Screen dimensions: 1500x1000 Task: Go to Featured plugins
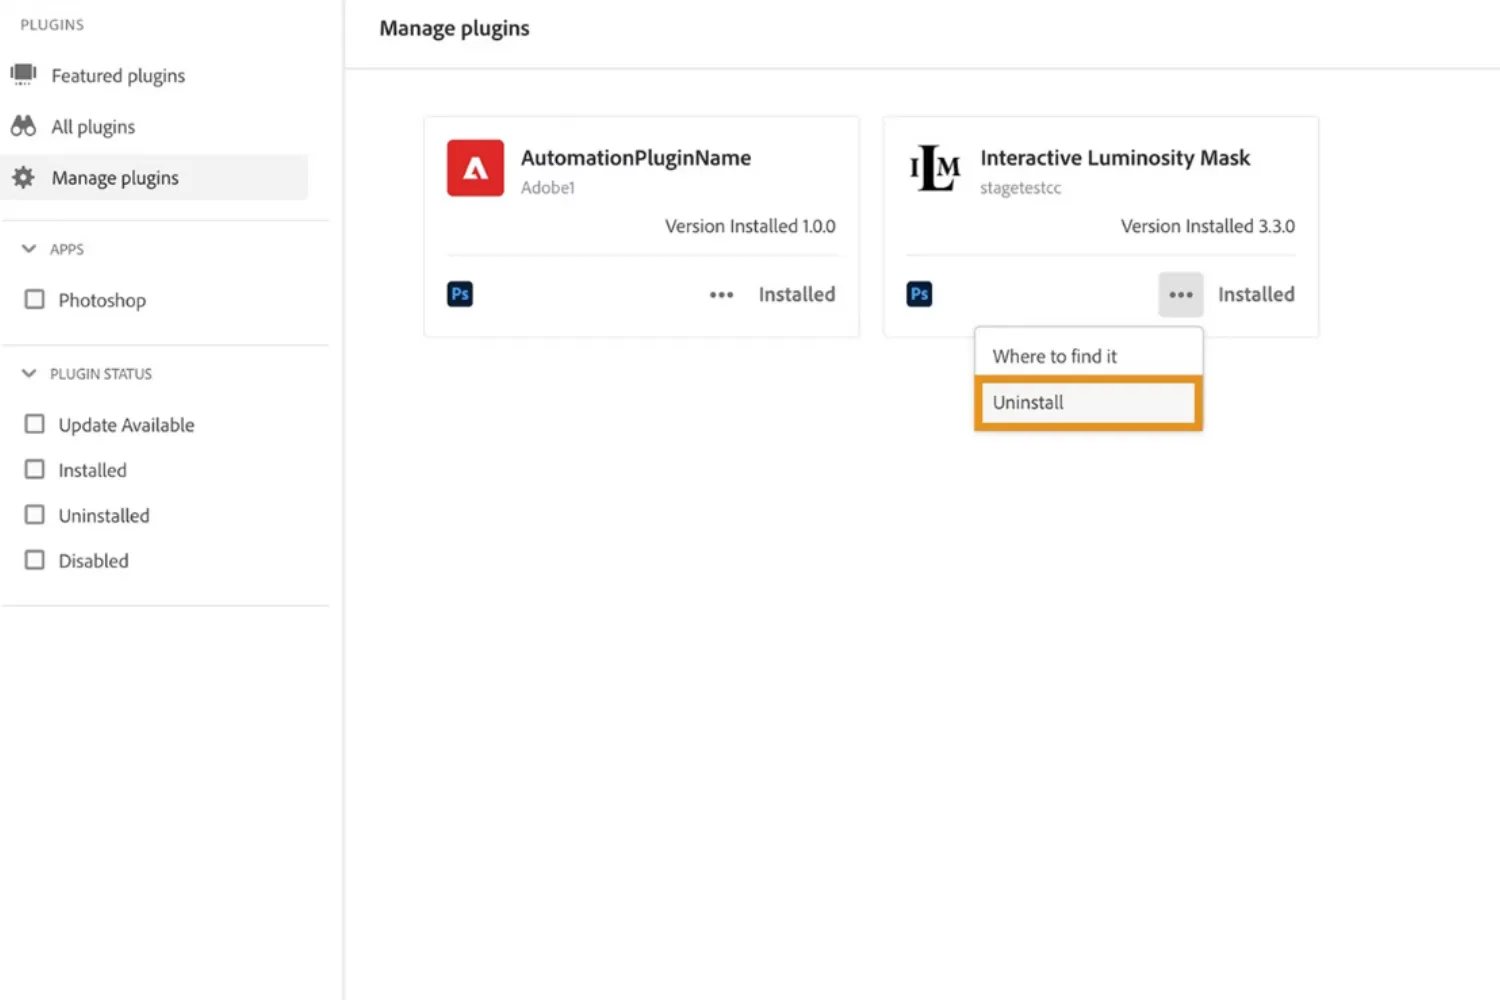point(118,76)
